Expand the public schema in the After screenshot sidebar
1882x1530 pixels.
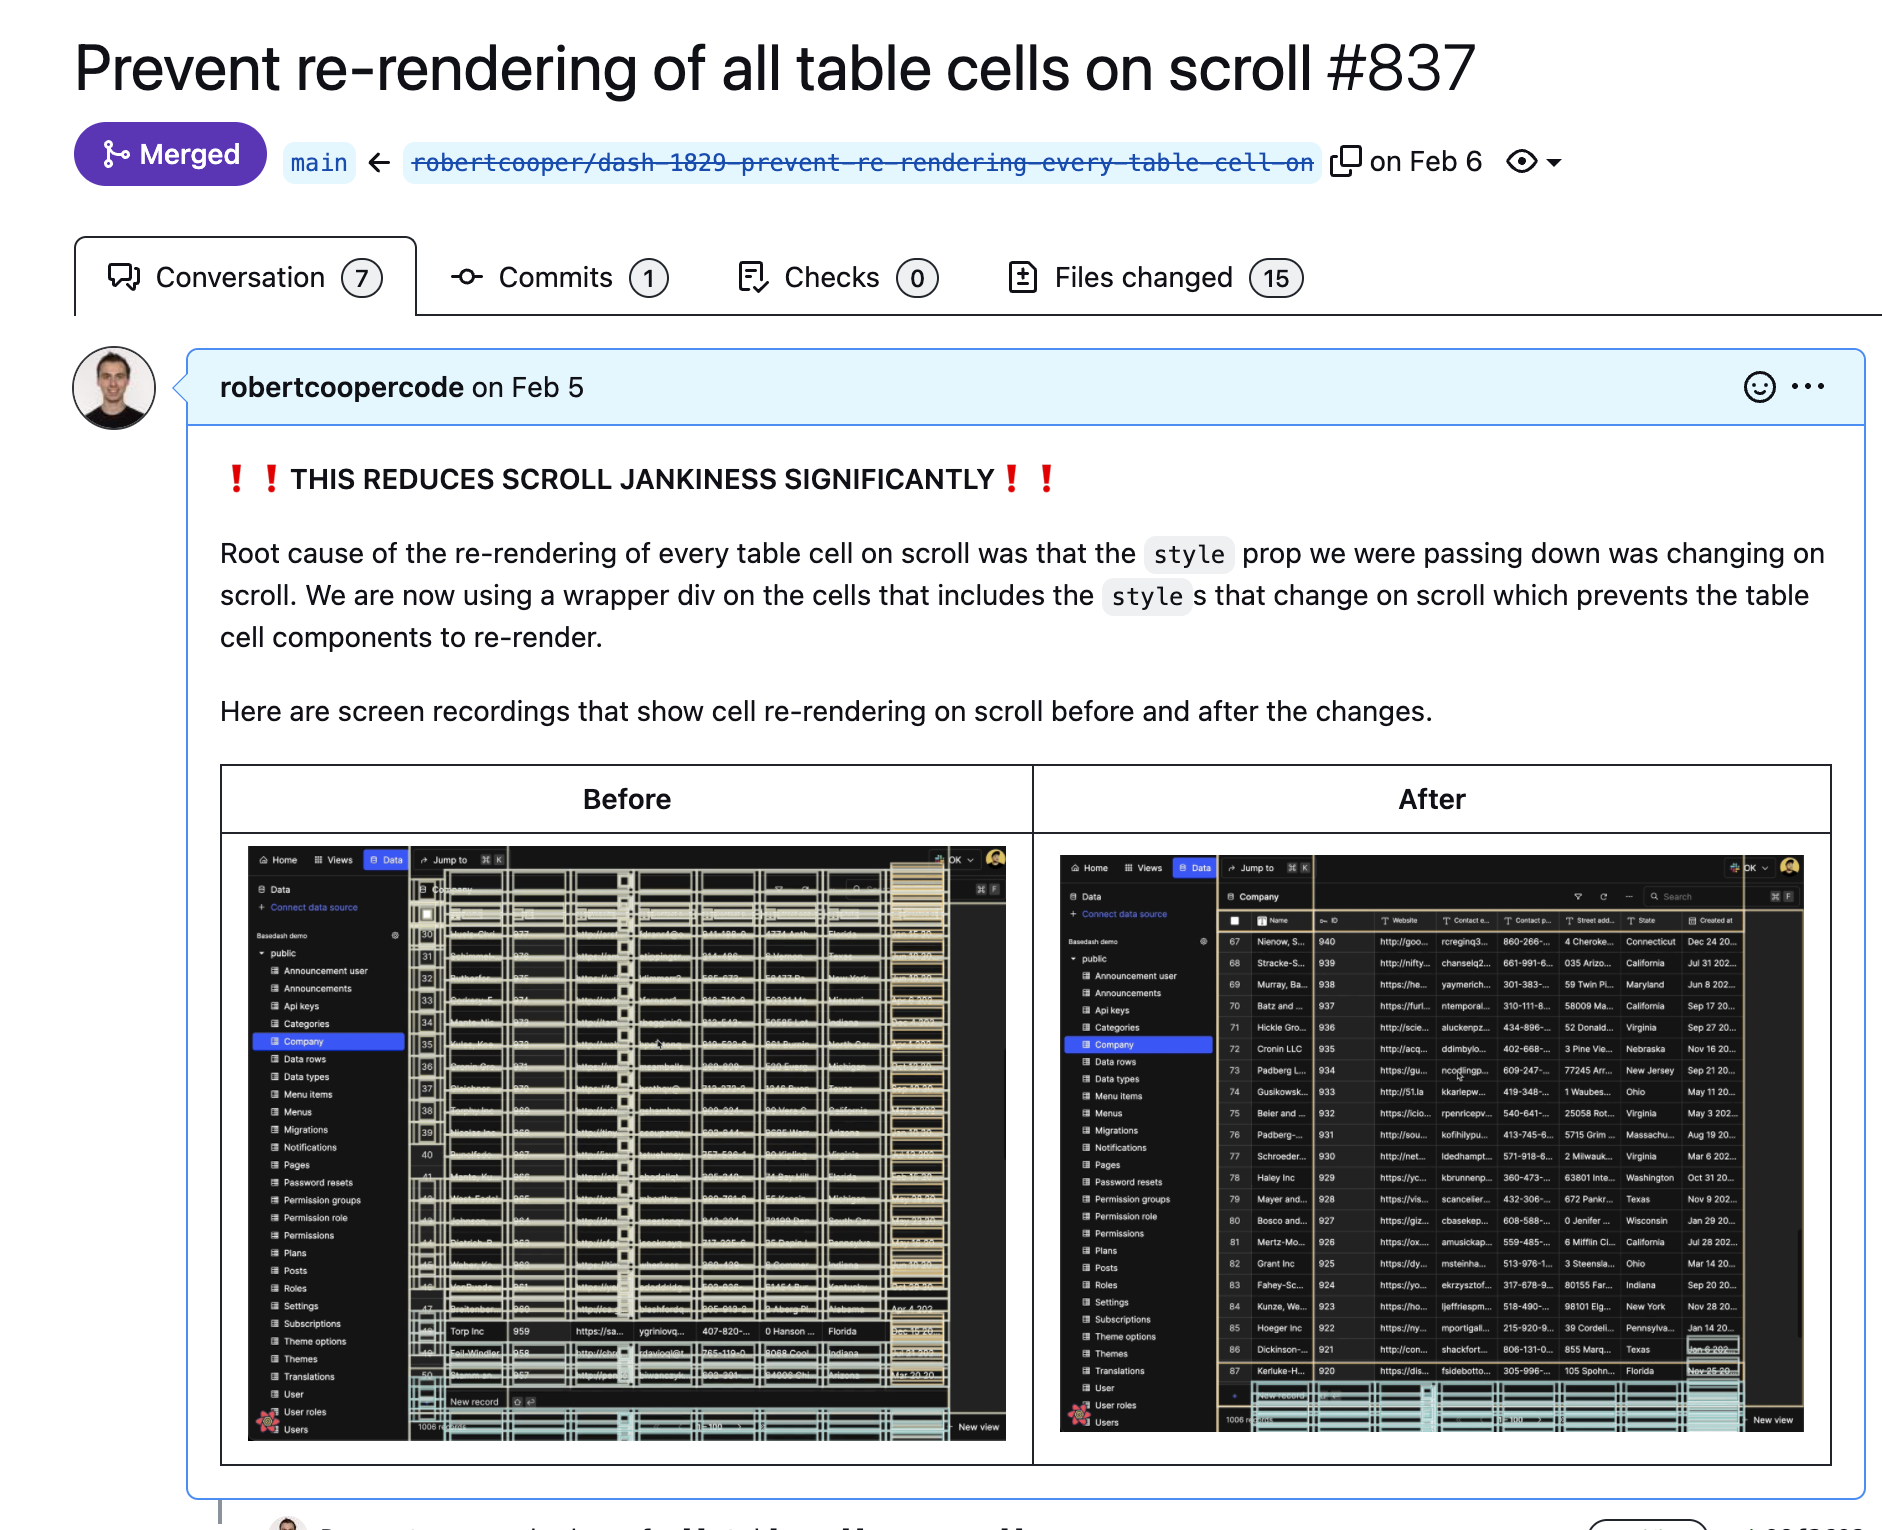[x=1073, y=958]
